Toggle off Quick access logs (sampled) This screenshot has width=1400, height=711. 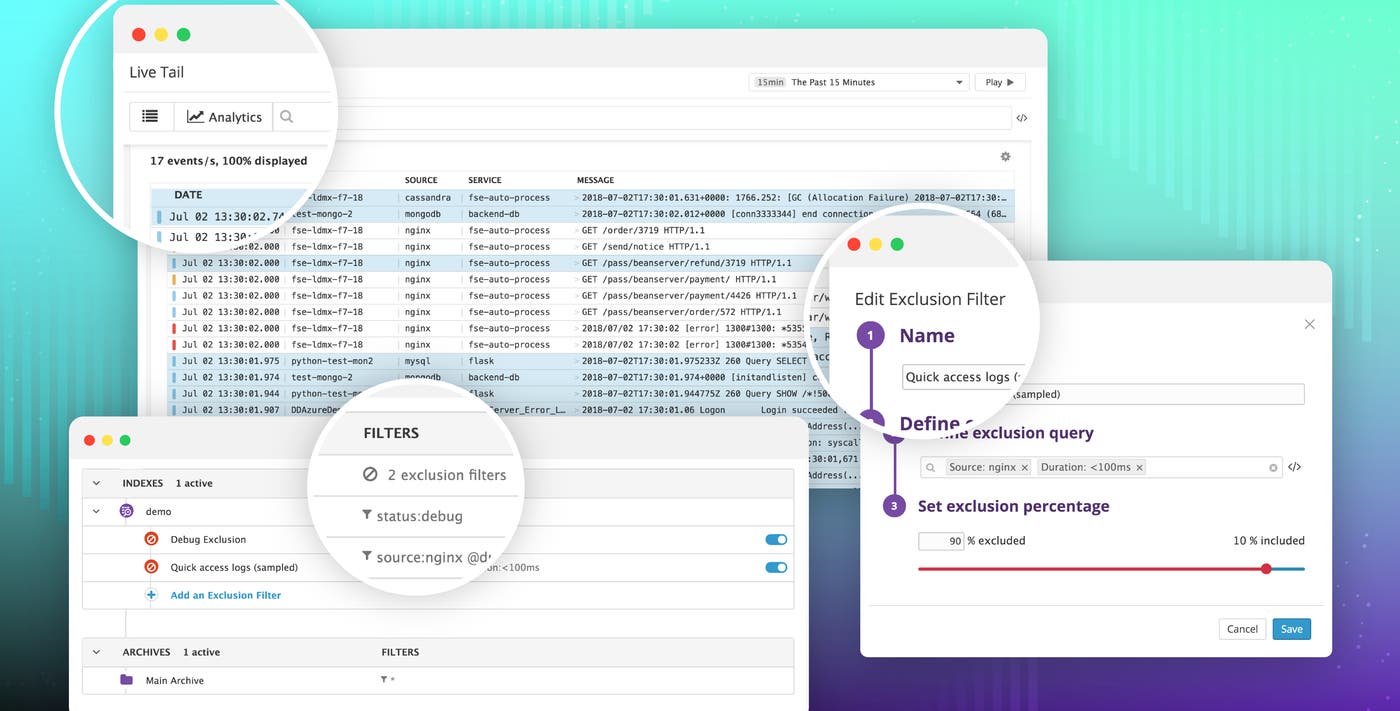pos(775,566)
